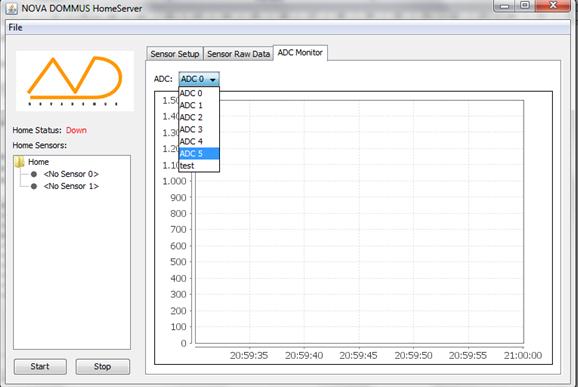Select the <No Sensor 1> tree item
This screenshot has height=387, width=578.
tap(71, 186)
